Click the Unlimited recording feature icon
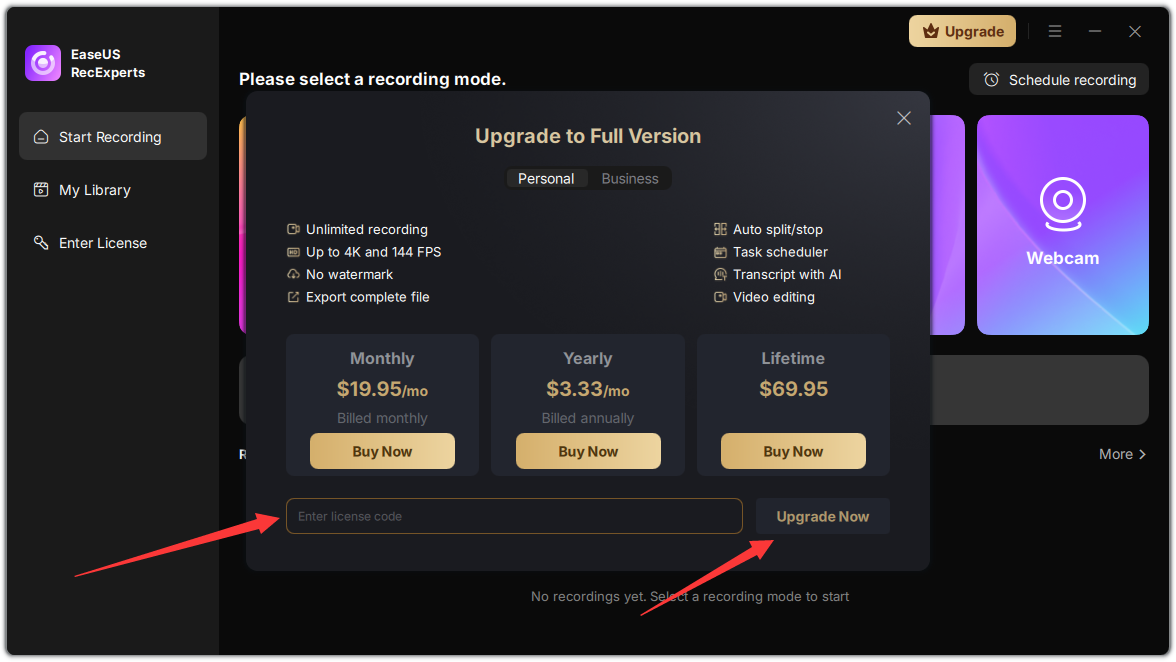Viewport: 1176px width, 662px height. (293, 229)
